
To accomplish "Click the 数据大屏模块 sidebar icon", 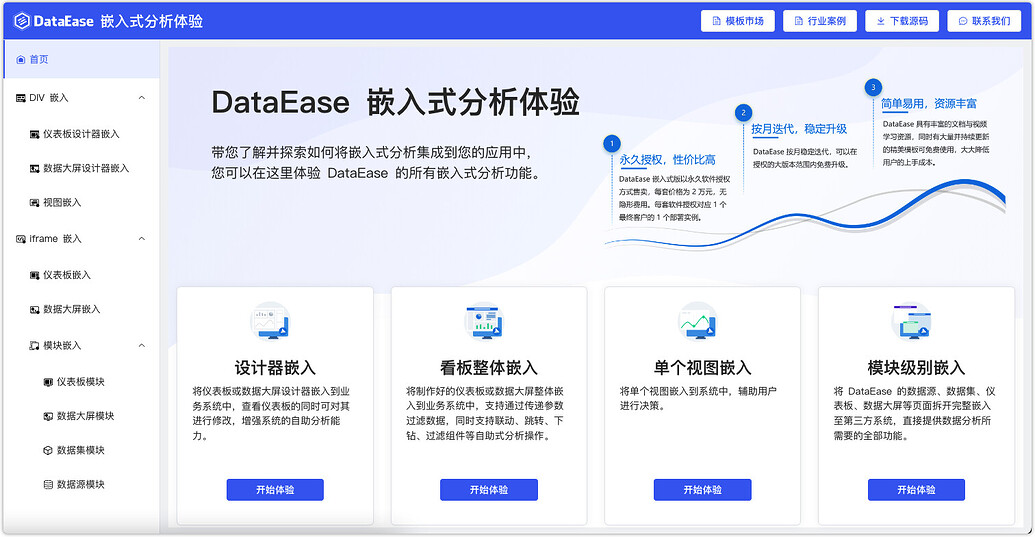I will (x=48, y=416).
